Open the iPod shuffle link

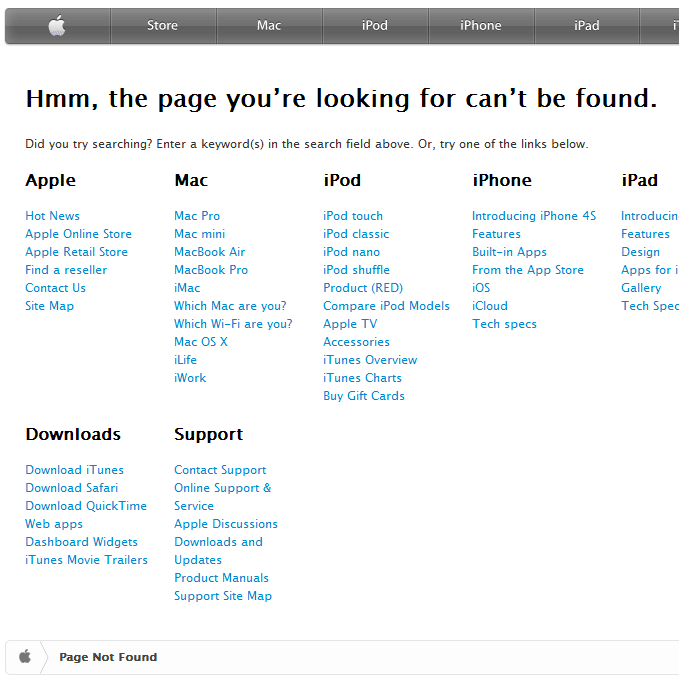[x=356, y=270]
